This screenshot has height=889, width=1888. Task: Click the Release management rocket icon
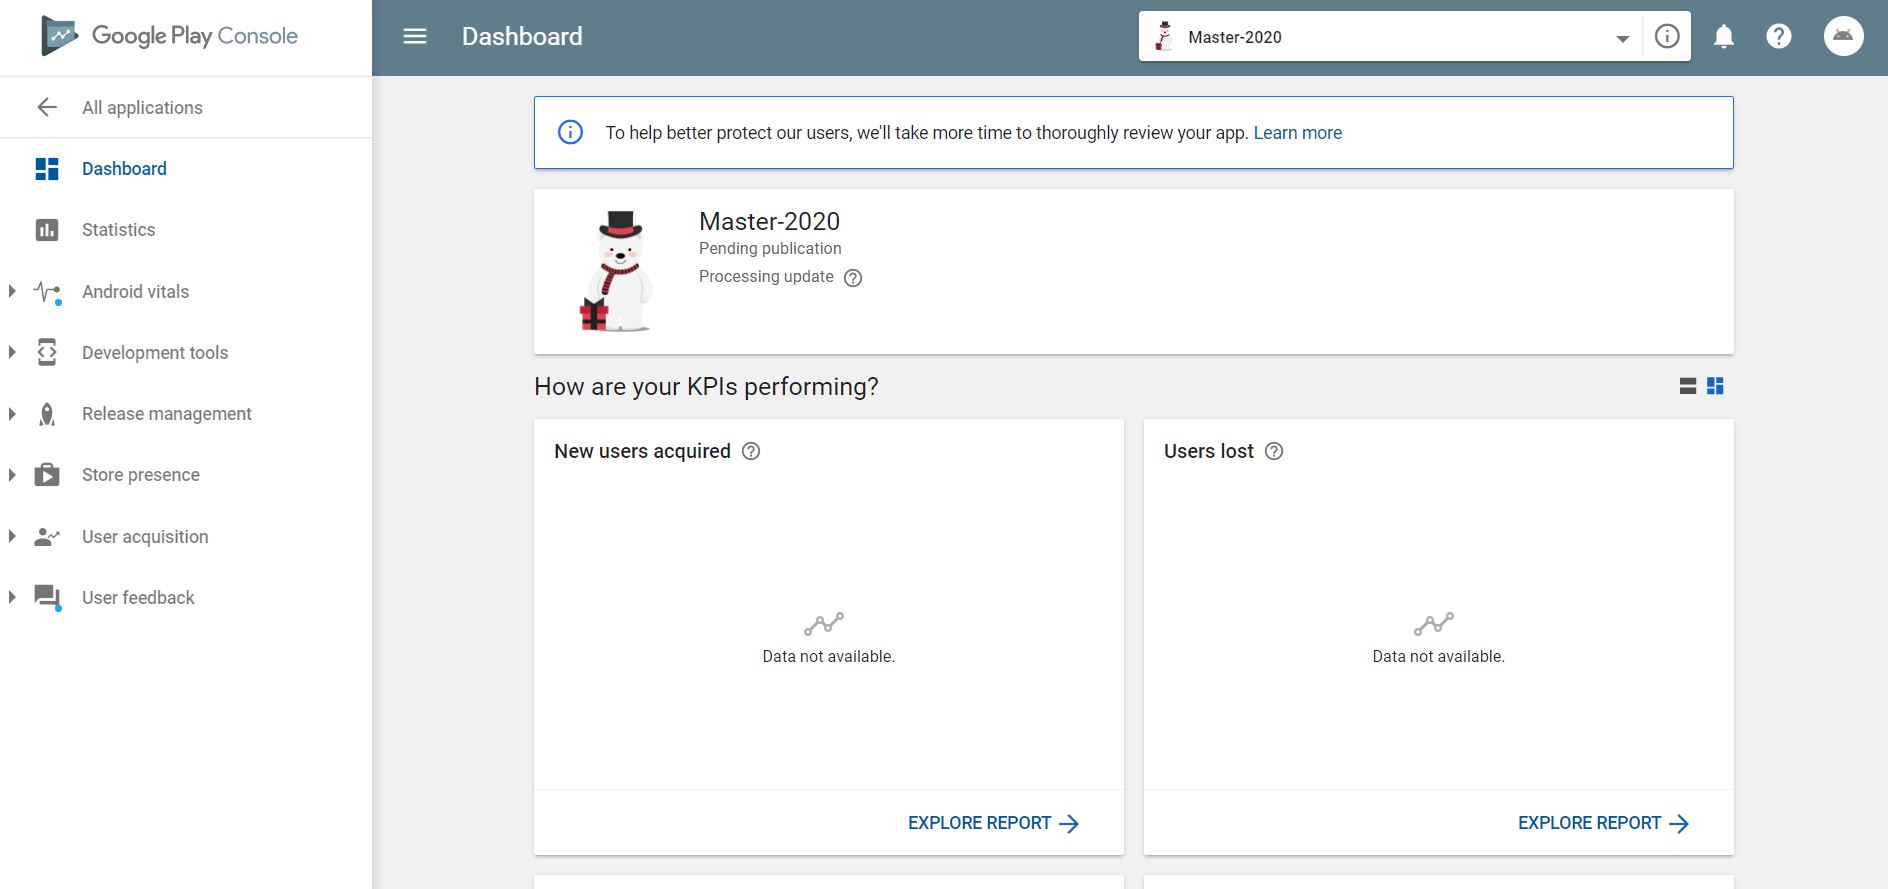(x=47, y=414)
